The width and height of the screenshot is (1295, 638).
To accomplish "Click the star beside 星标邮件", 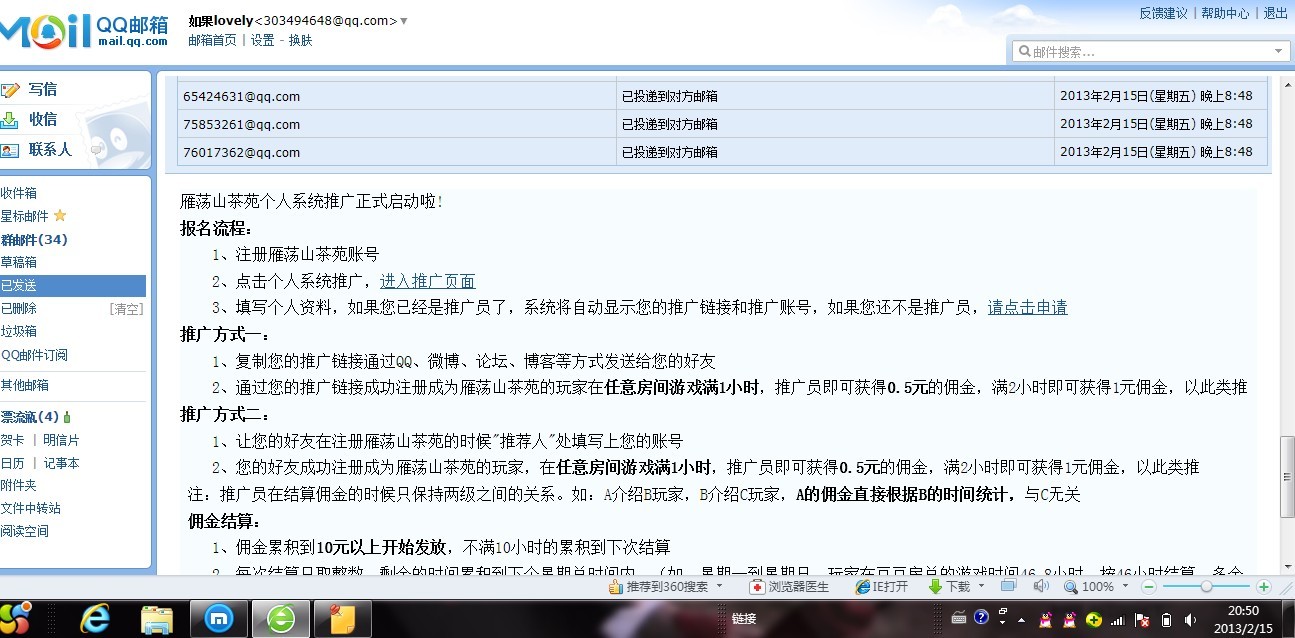I will pos(61,216).
